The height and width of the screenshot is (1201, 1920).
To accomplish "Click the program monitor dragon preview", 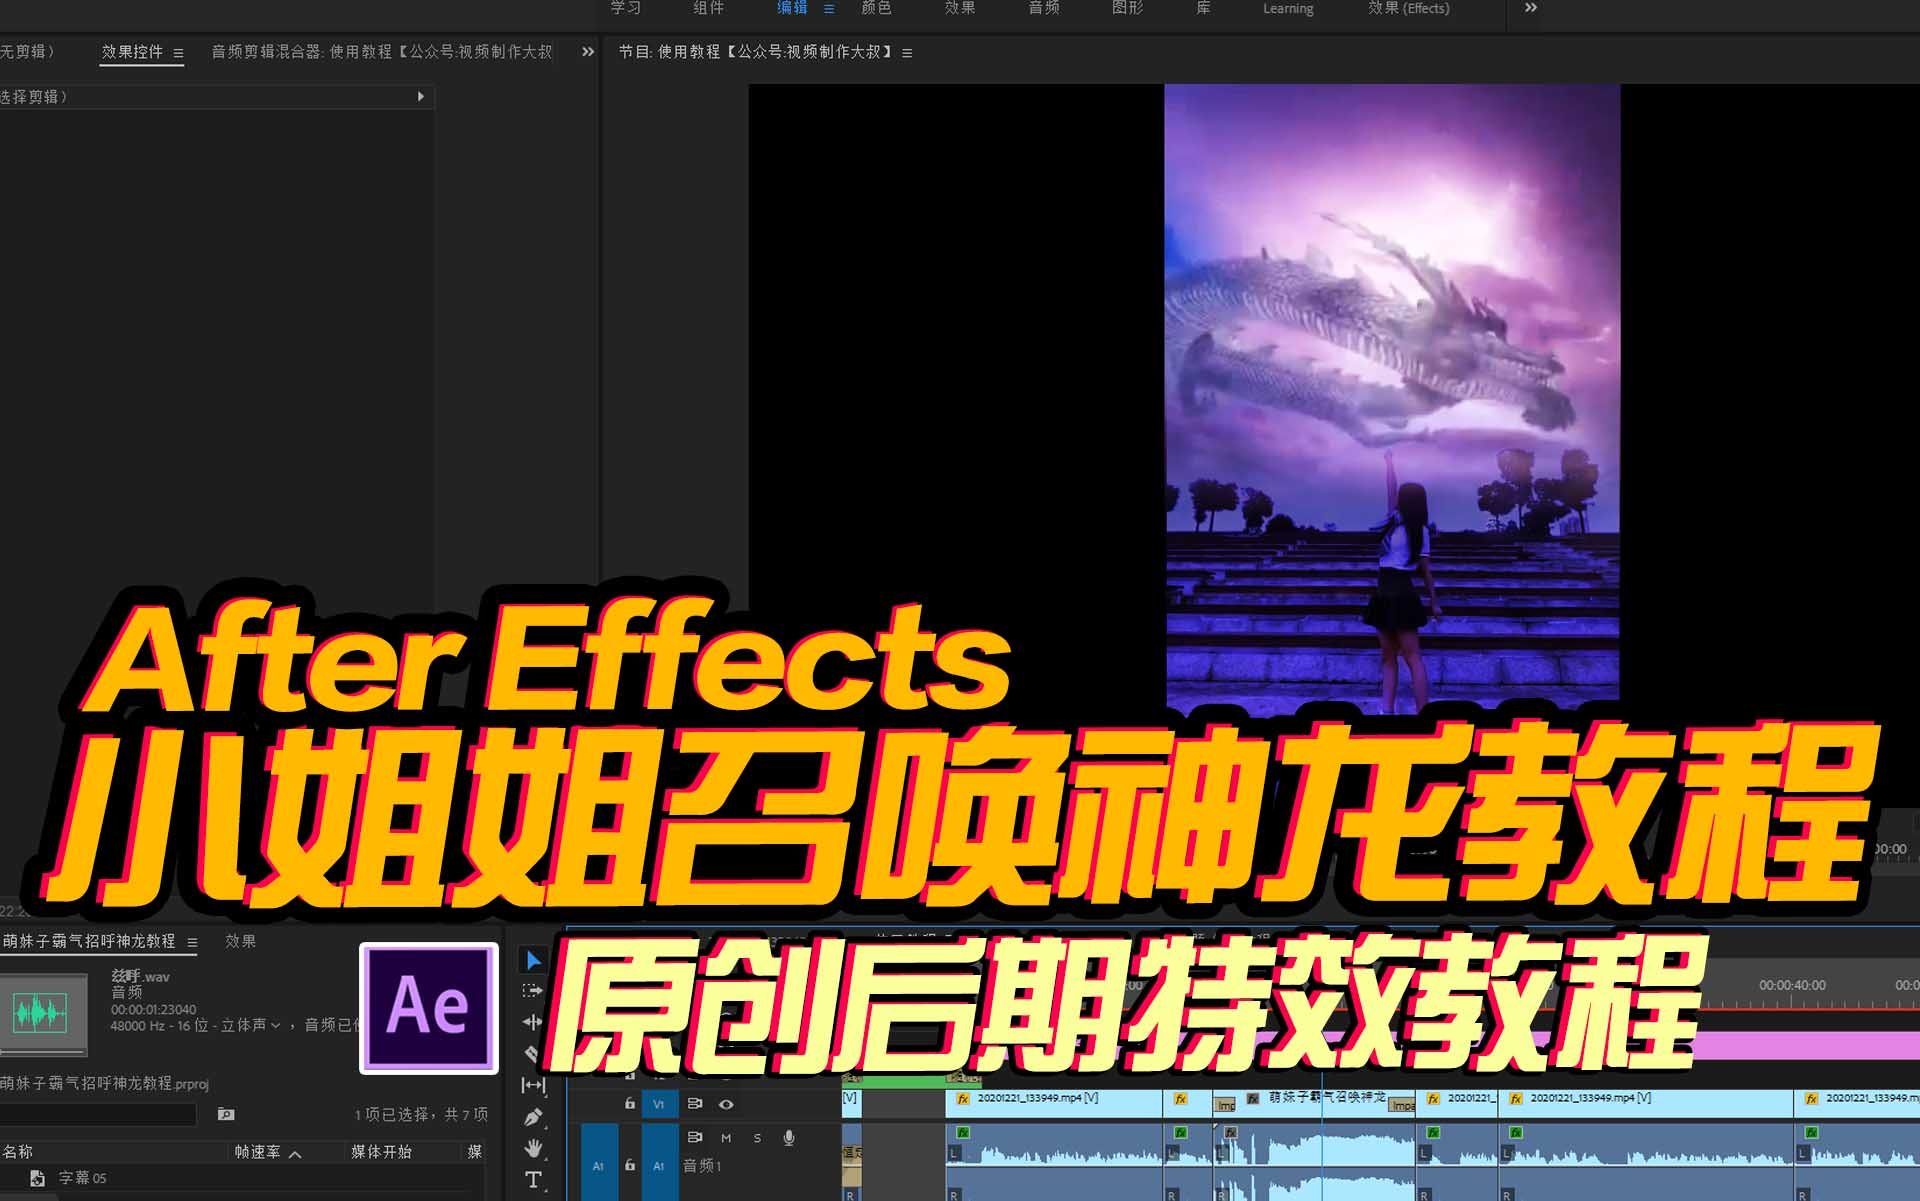I will click(x=1392, y=397).
